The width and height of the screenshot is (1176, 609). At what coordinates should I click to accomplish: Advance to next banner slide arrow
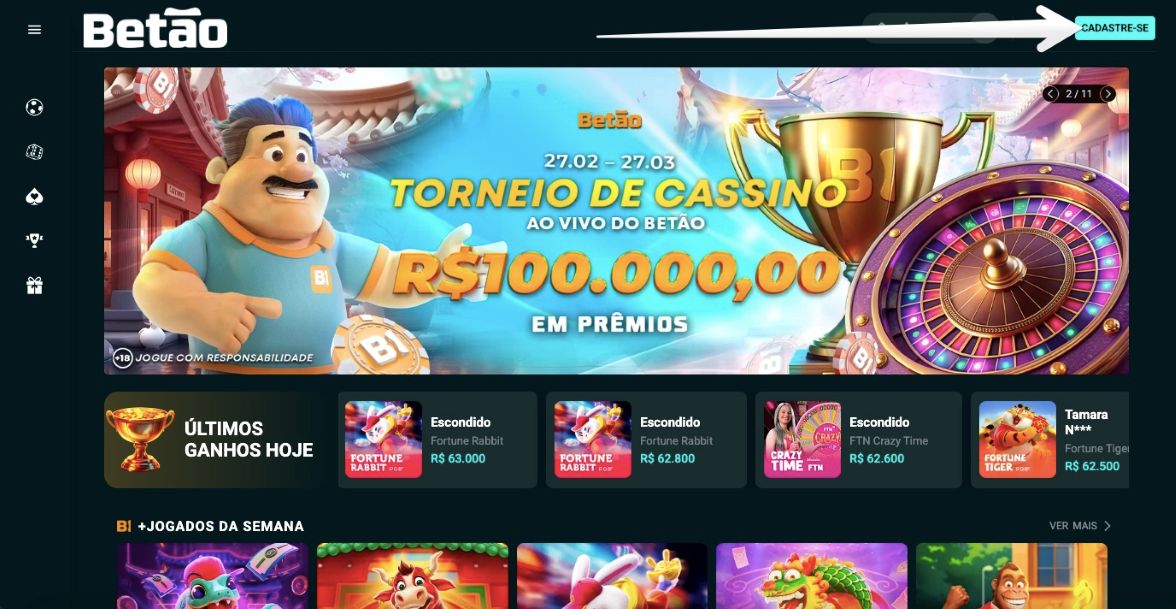pyautogui.click(x=1108, y=94)
